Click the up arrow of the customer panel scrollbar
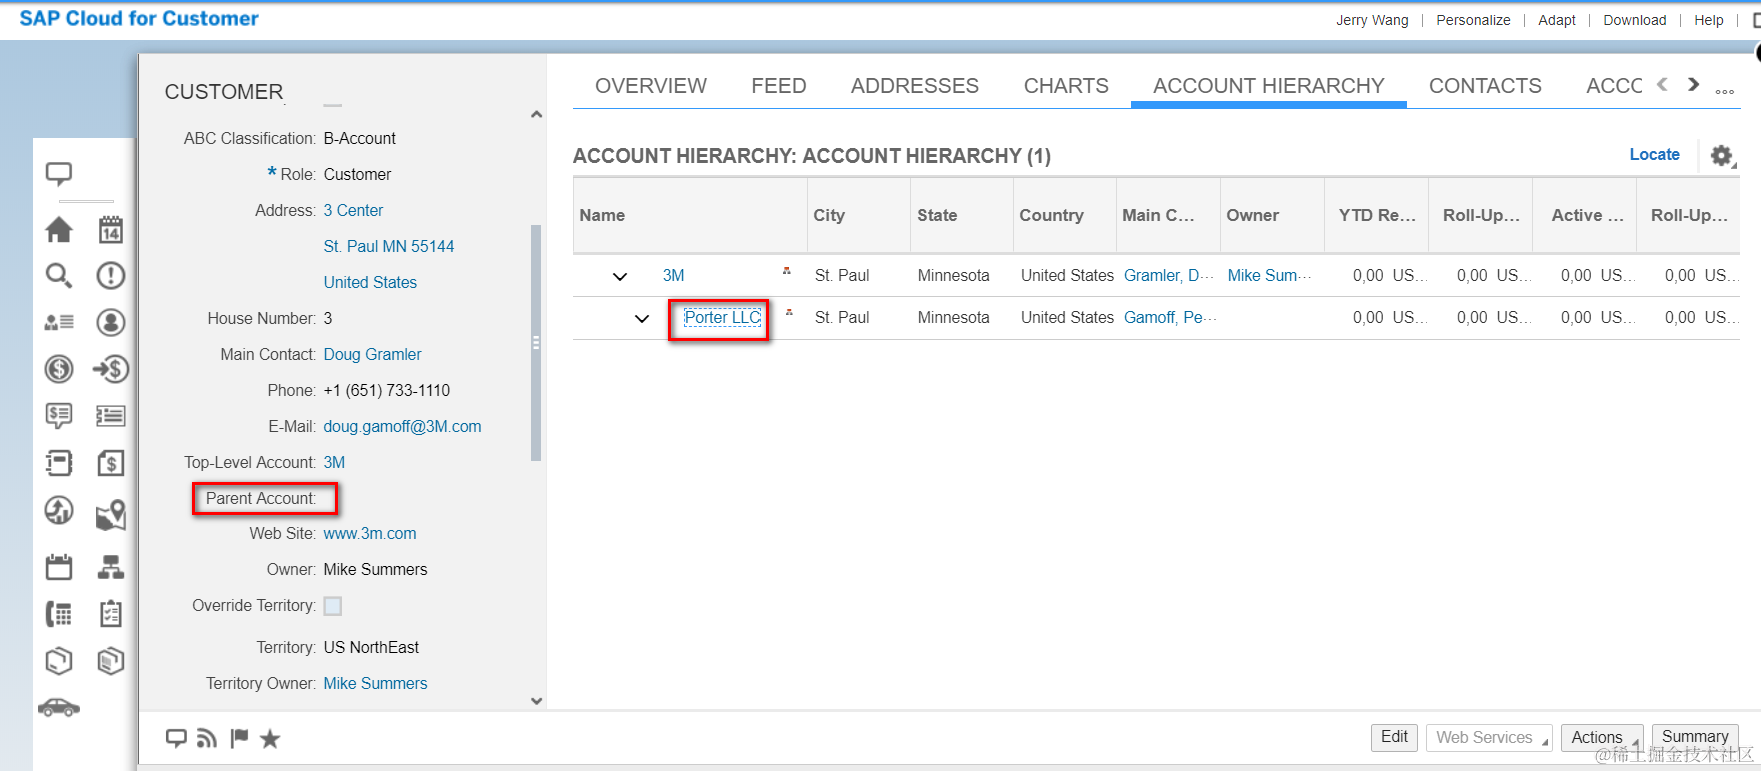The width and height of the screenshot is (1761, 771). pyautogui.click(x=536, y=114)
